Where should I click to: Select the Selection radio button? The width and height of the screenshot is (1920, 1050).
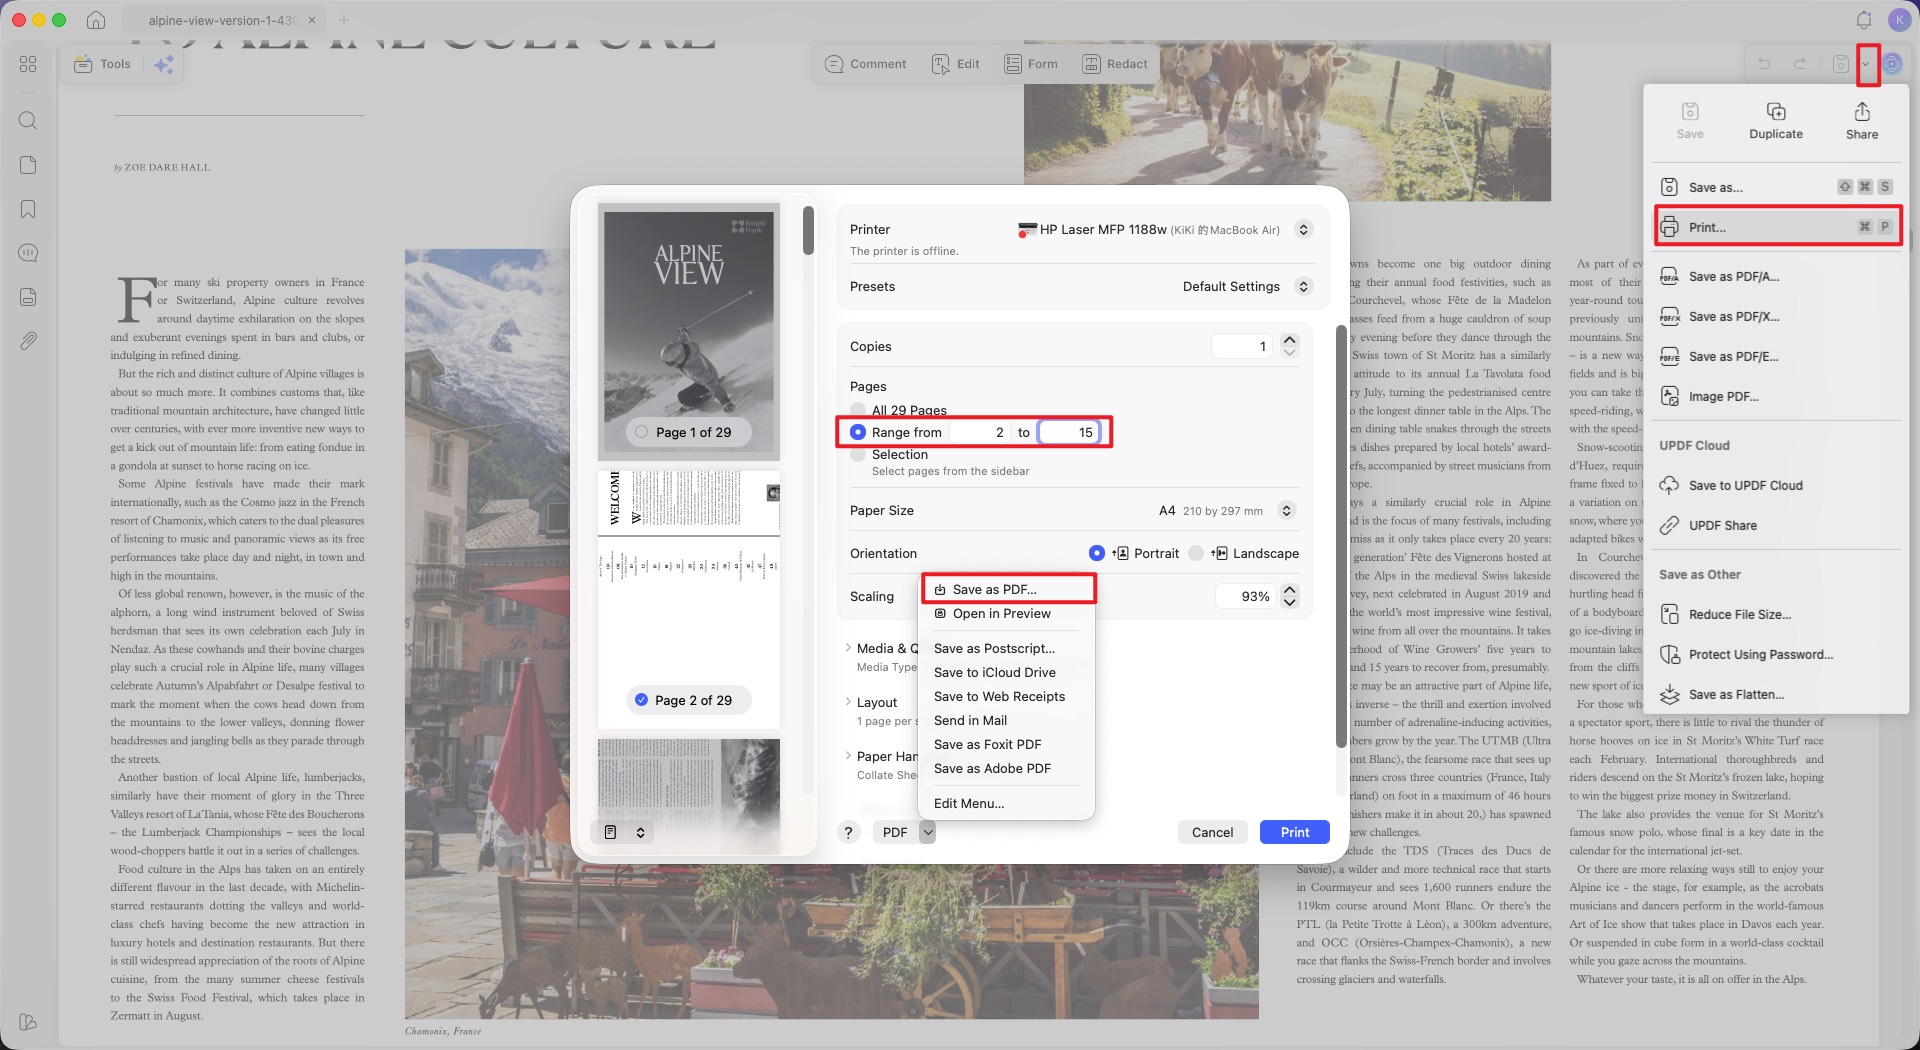click(858, 455)
